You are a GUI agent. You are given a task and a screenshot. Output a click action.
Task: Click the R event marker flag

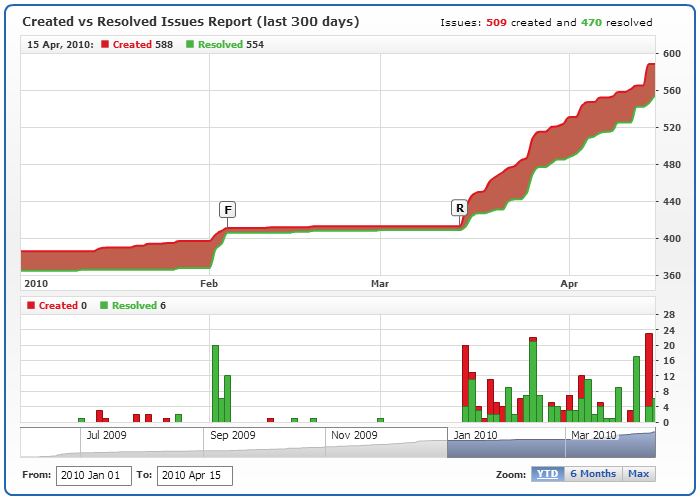tap(459, 208)
